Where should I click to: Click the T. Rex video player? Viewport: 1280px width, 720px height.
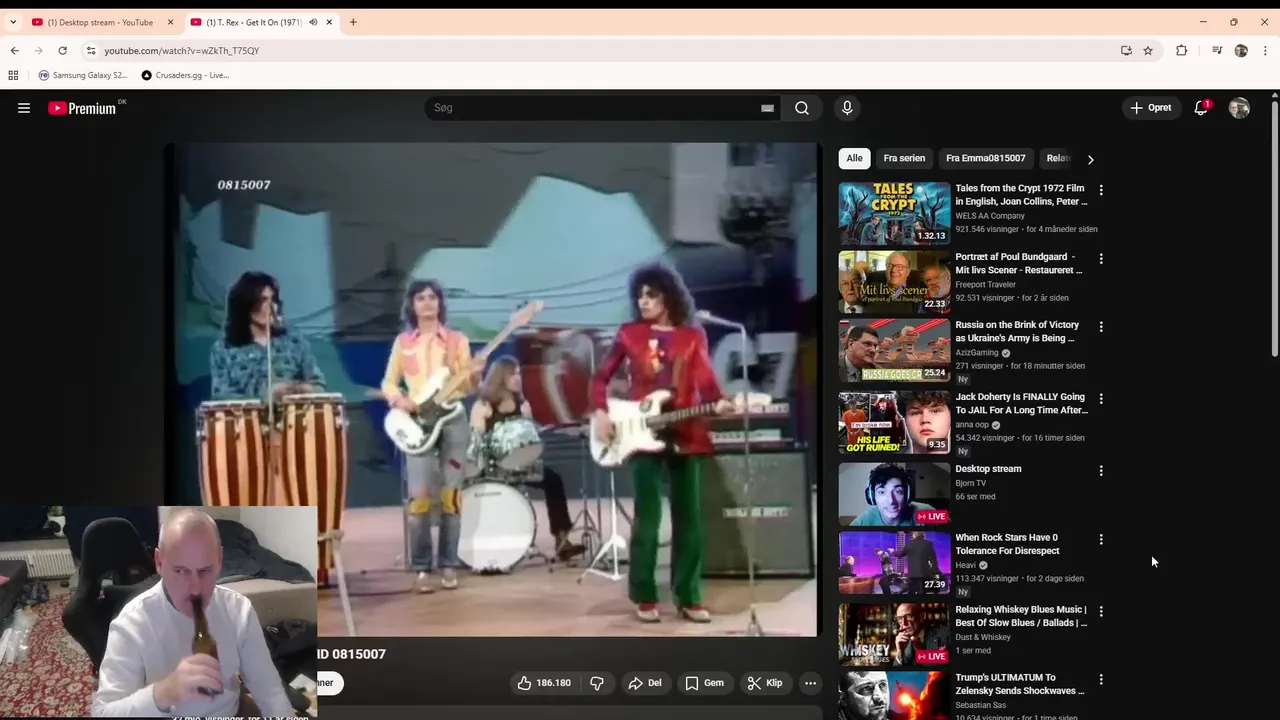pos(491,389)
